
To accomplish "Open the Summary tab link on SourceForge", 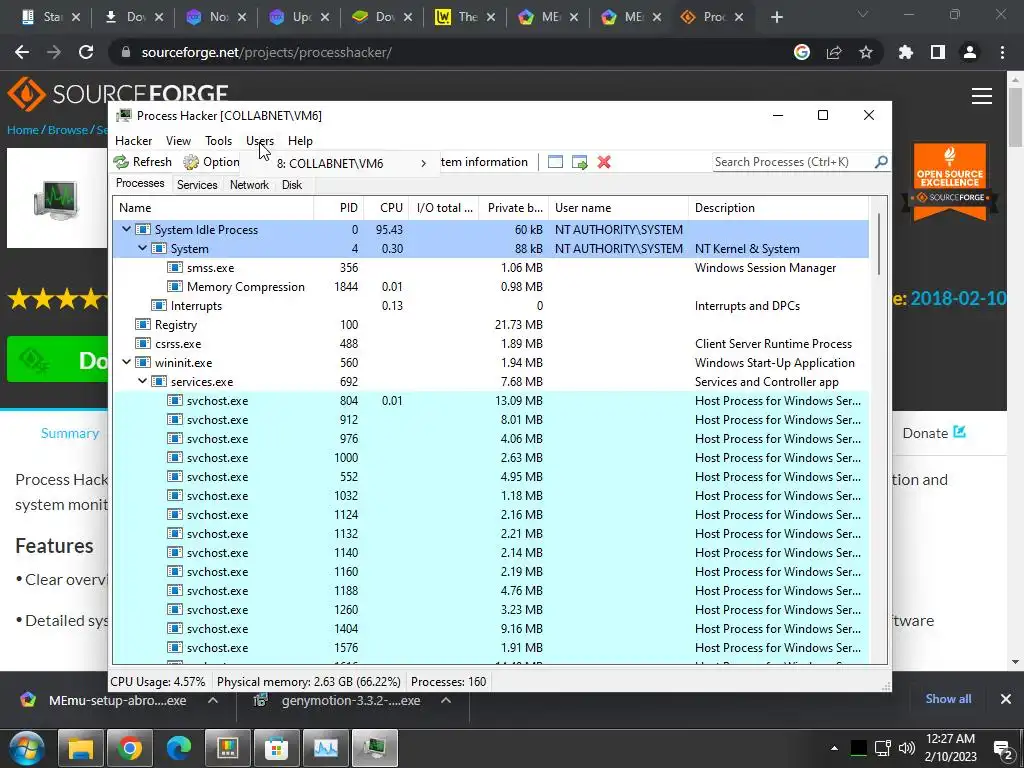I will [70, 433].
